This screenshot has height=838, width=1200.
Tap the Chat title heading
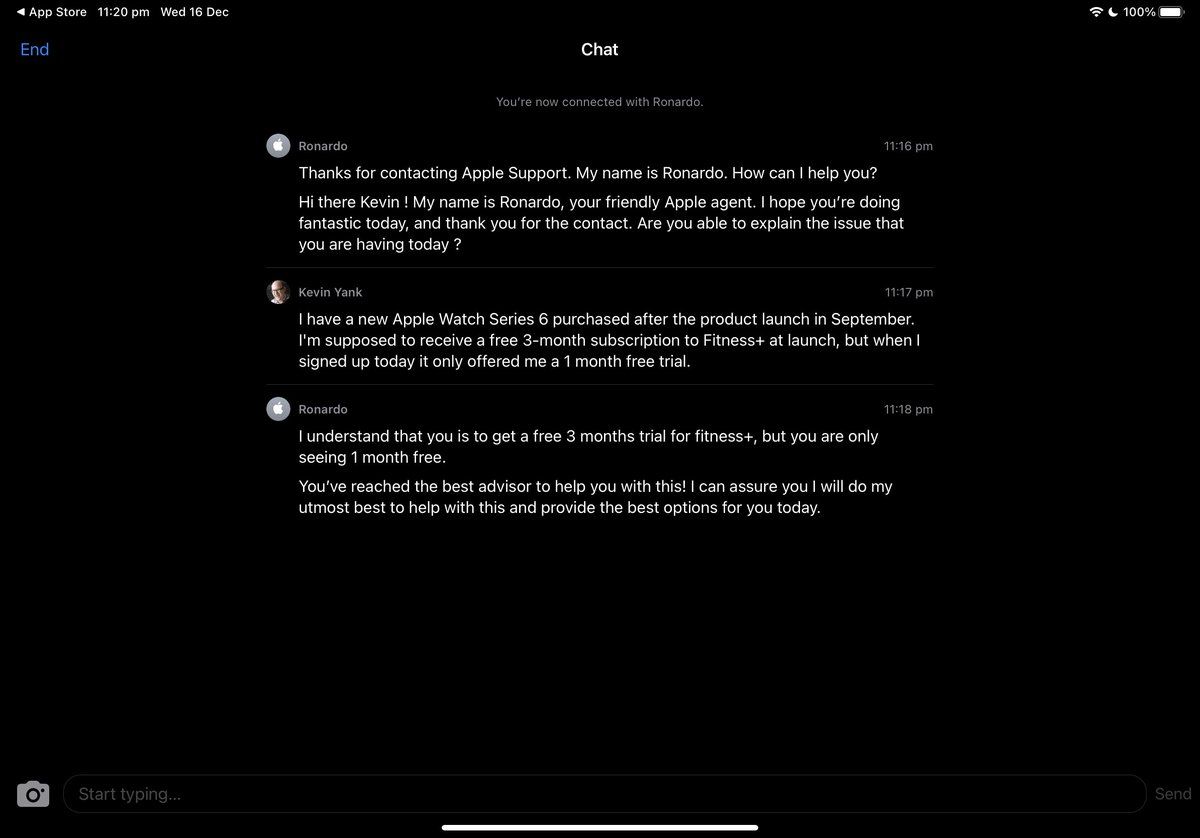click(600, 50)
